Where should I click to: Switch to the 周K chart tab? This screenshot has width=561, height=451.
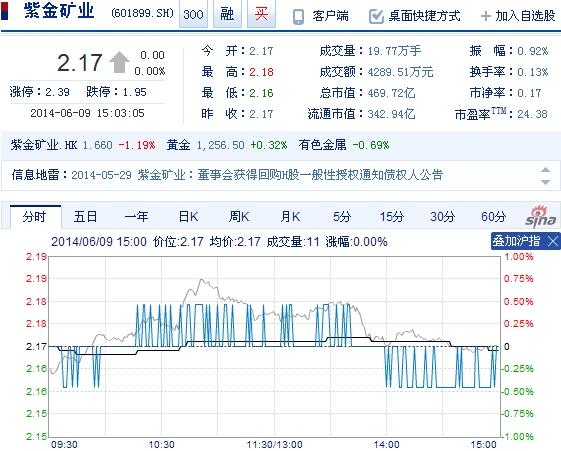point(239,217)
